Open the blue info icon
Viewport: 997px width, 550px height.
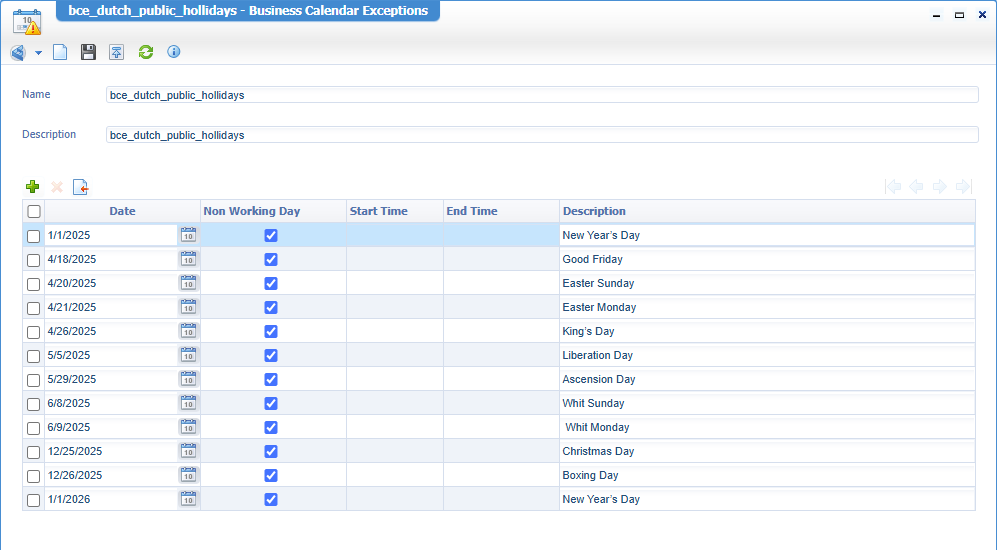click(x=174, y=52)
